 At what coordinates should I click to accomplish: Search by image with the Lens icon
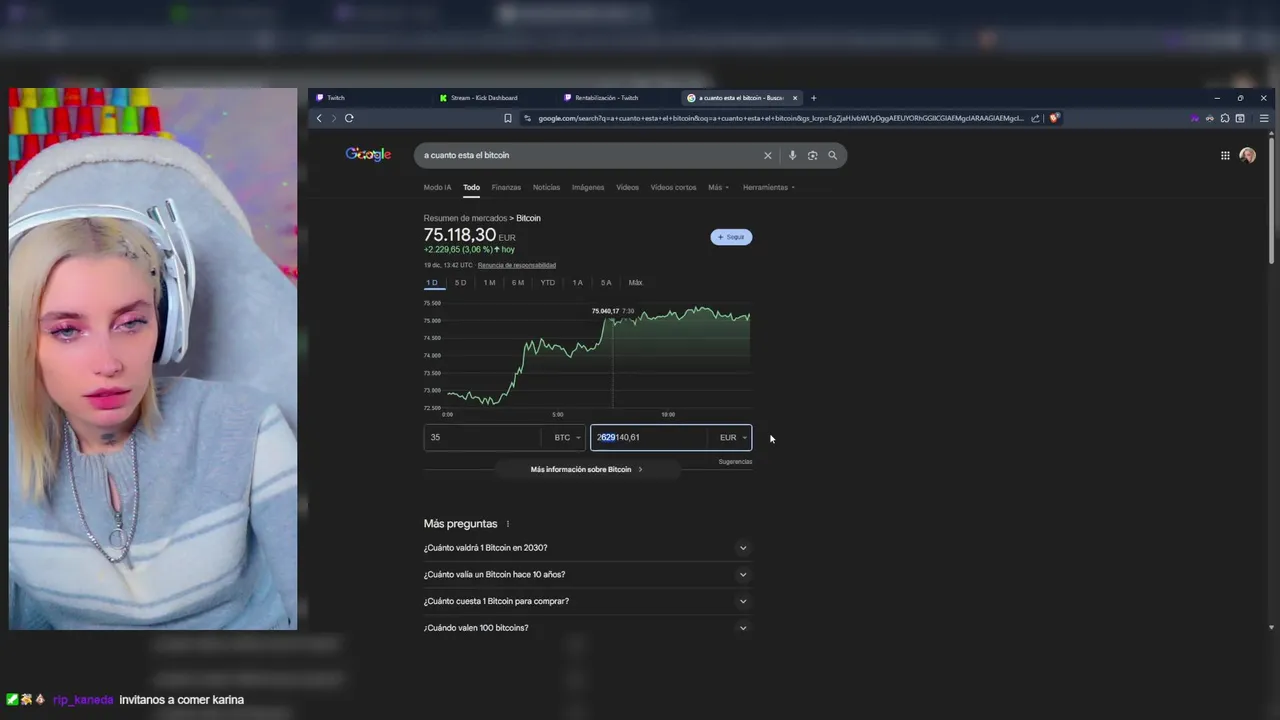click(x=812, y=155)
